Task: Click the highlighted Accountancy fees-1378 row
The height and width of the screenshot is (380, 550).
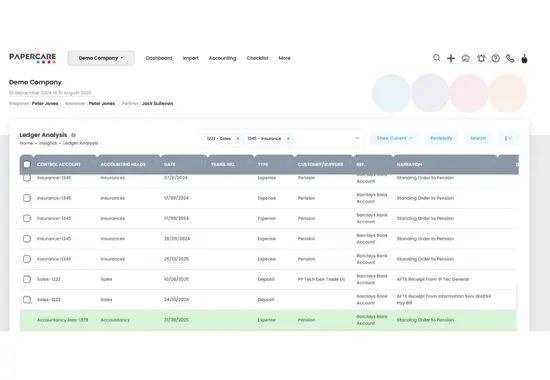Action: 268,320
